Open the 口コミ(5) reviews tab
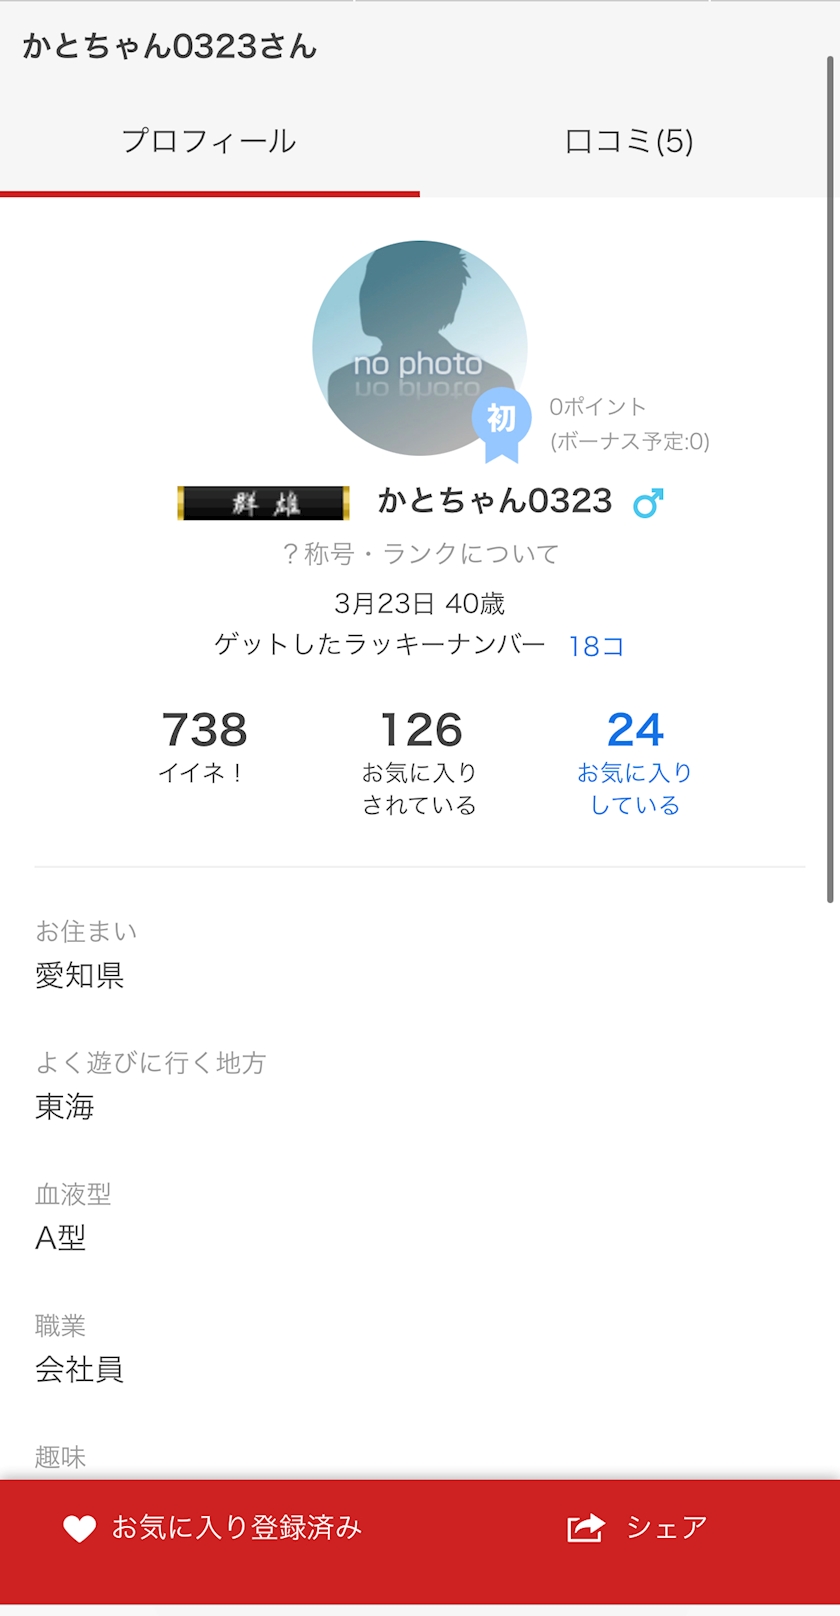This screenshot has width=840, height=1616. click(x=629, y=141)
